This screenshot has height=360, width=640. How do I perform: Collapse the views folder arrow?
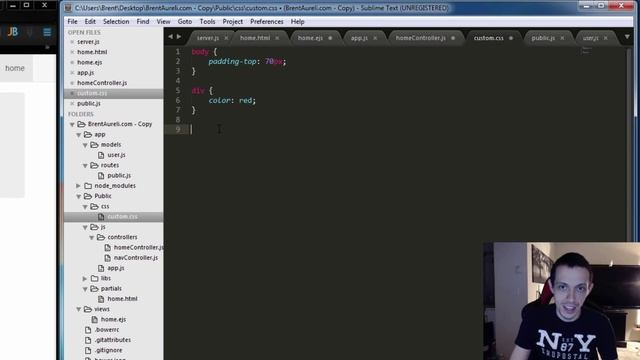(x=79, y=309)
